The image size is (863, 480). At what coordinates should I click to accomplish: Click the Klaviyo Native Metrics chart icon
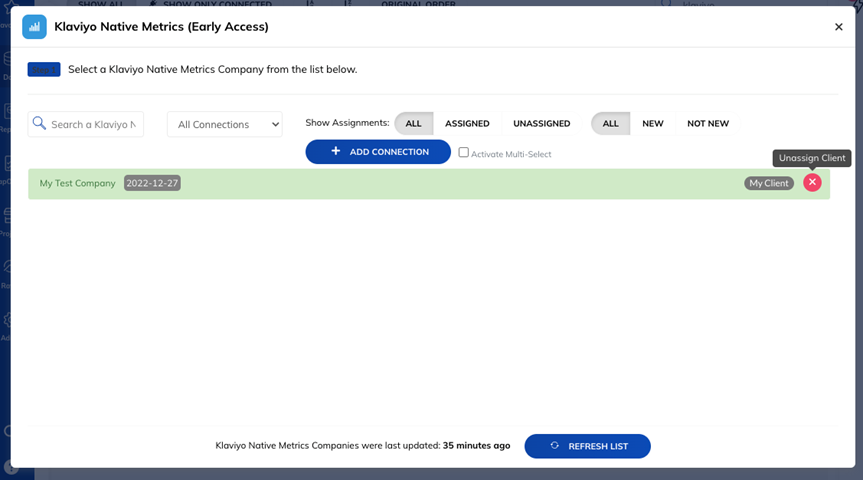[x=34, y=26]
